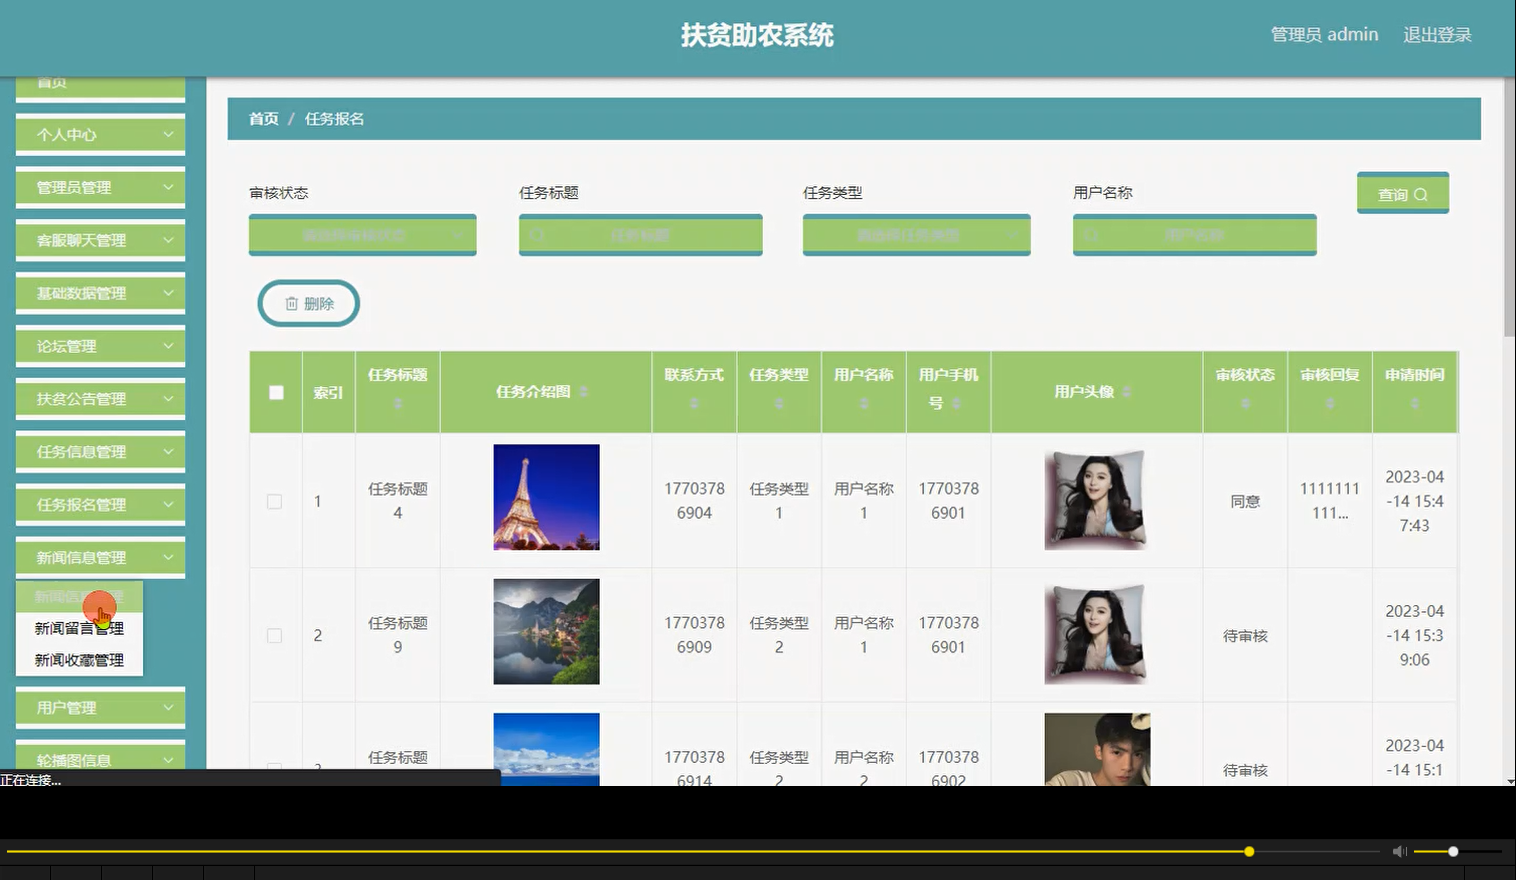Sort table by 任务介绍图 column arrows
The height and width of the screenshot is (880, 1516).
584,391
